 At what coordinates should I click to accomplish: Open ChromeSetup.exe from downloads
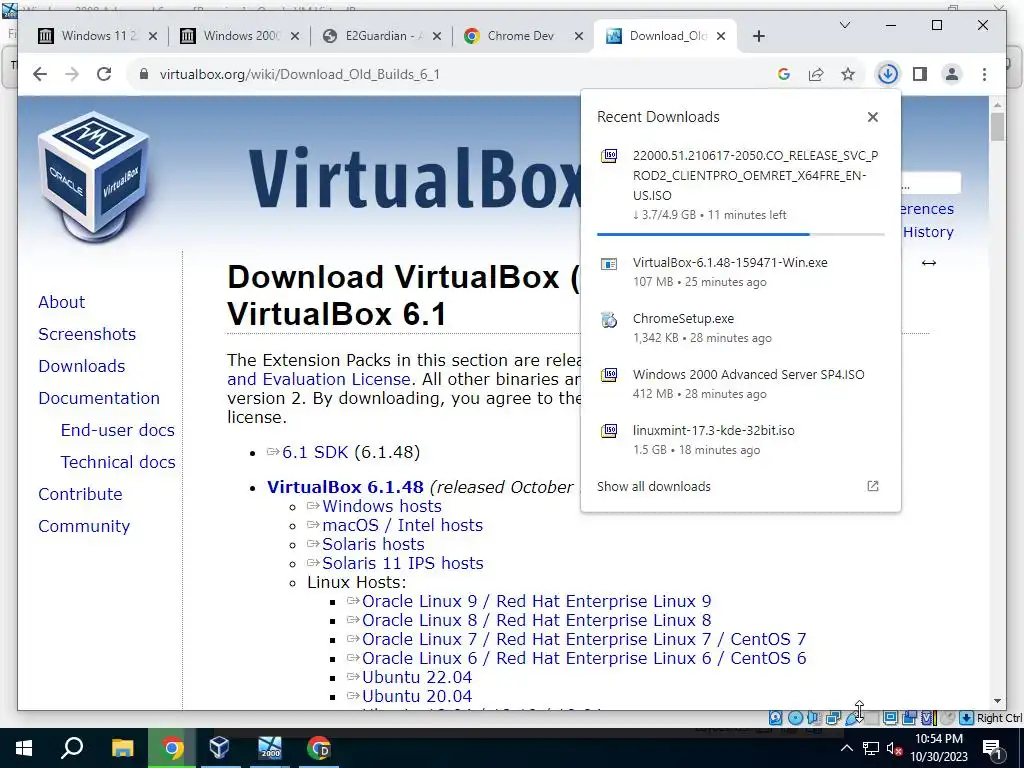(741, 328)
